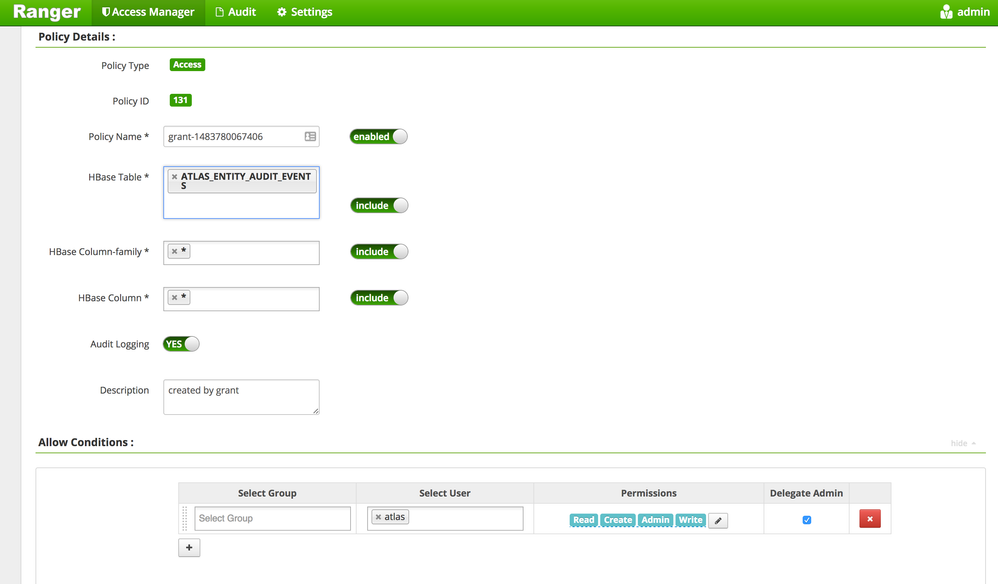Click the Policy Name input field
The image size is (998, 584).
click(x=241, y=136)
